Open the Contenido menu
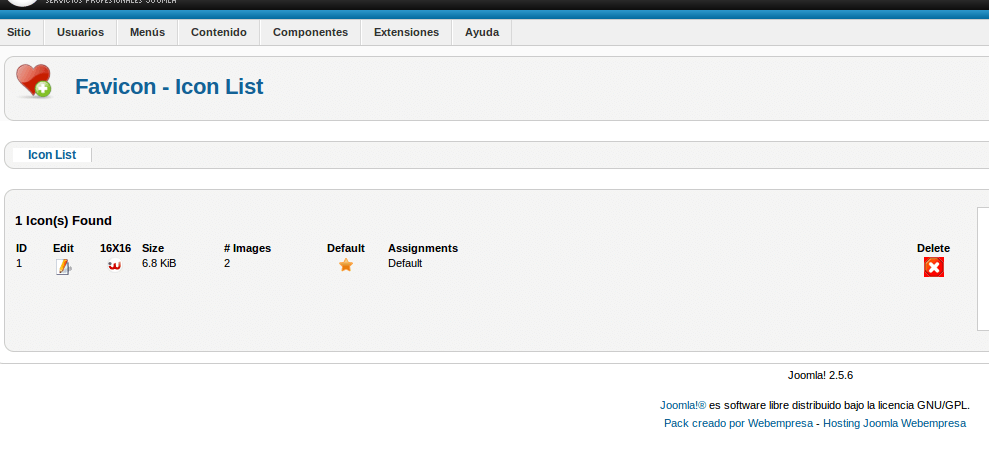 click(x=219, y=32)
